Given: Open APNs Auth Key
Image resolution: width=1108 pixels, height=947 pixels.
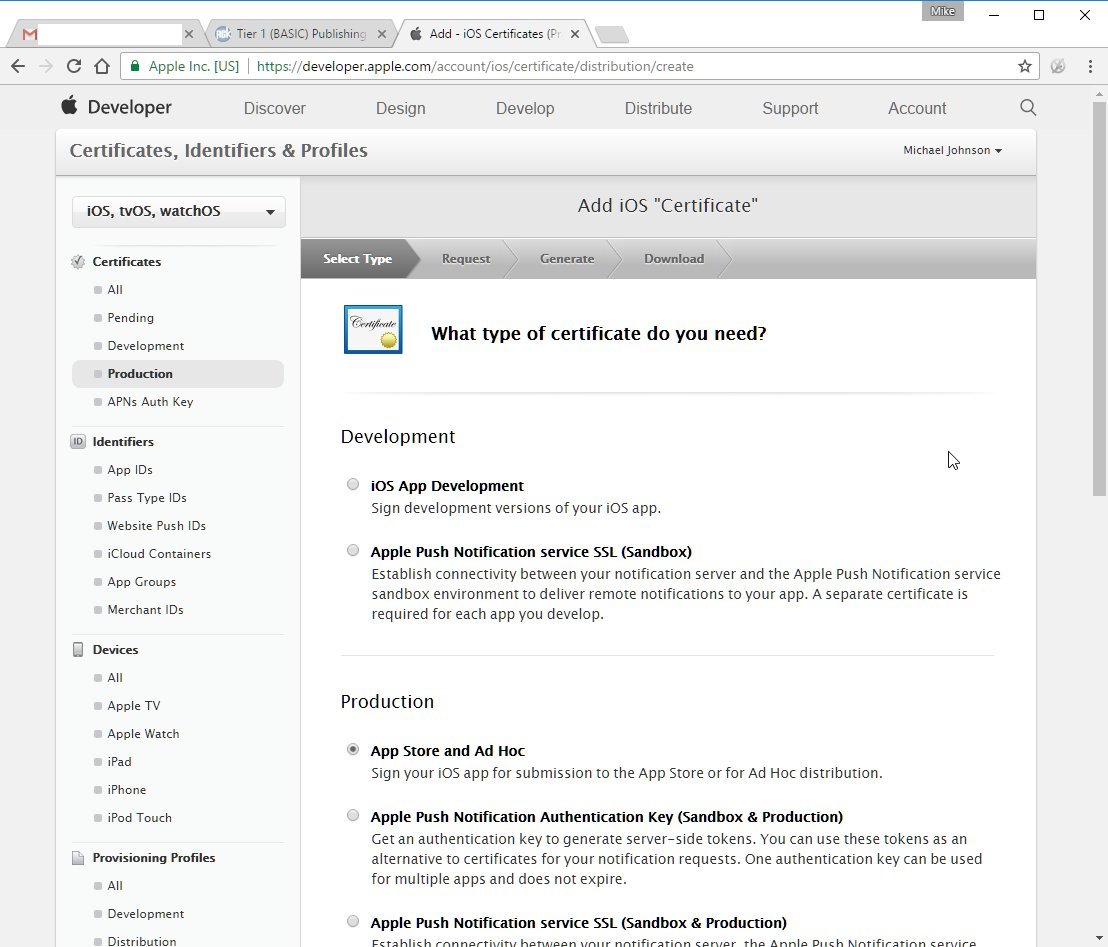Looking at the screenshot, I should [x=151, y=401].
